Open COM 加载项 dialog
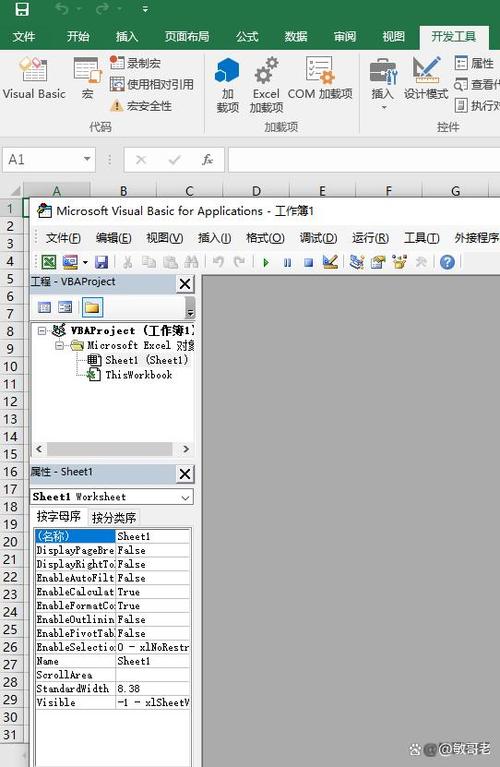500x767 pixels. [320, 78]
